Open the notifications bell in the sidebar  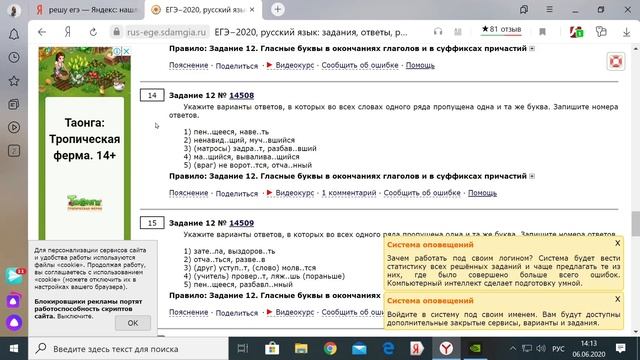point(14,34)
